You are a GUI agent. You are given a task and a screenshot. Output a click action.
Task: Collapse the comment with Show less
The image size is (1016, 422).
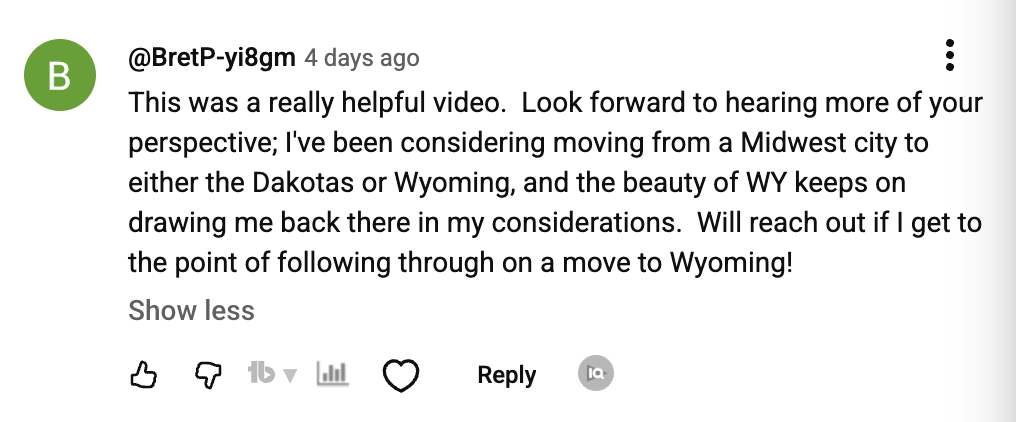coord(191,310)
